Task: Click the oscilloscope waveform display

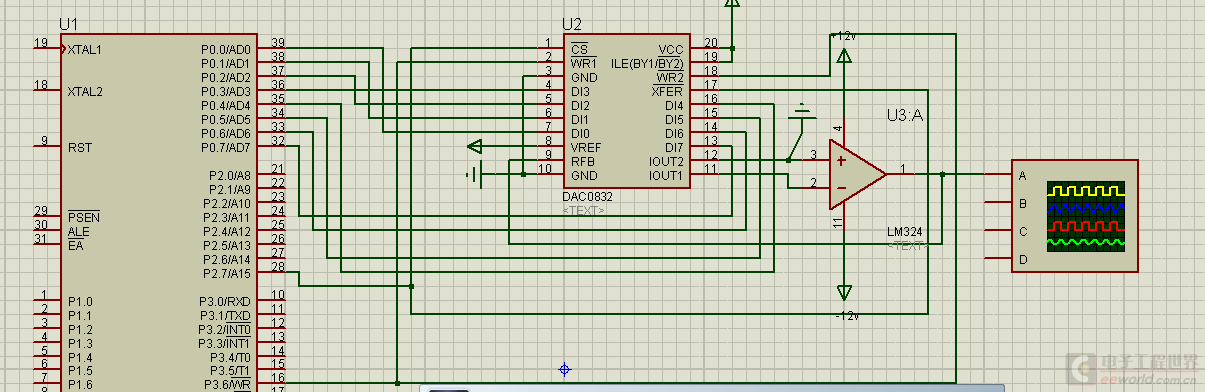Action: tap(1085, 214)
